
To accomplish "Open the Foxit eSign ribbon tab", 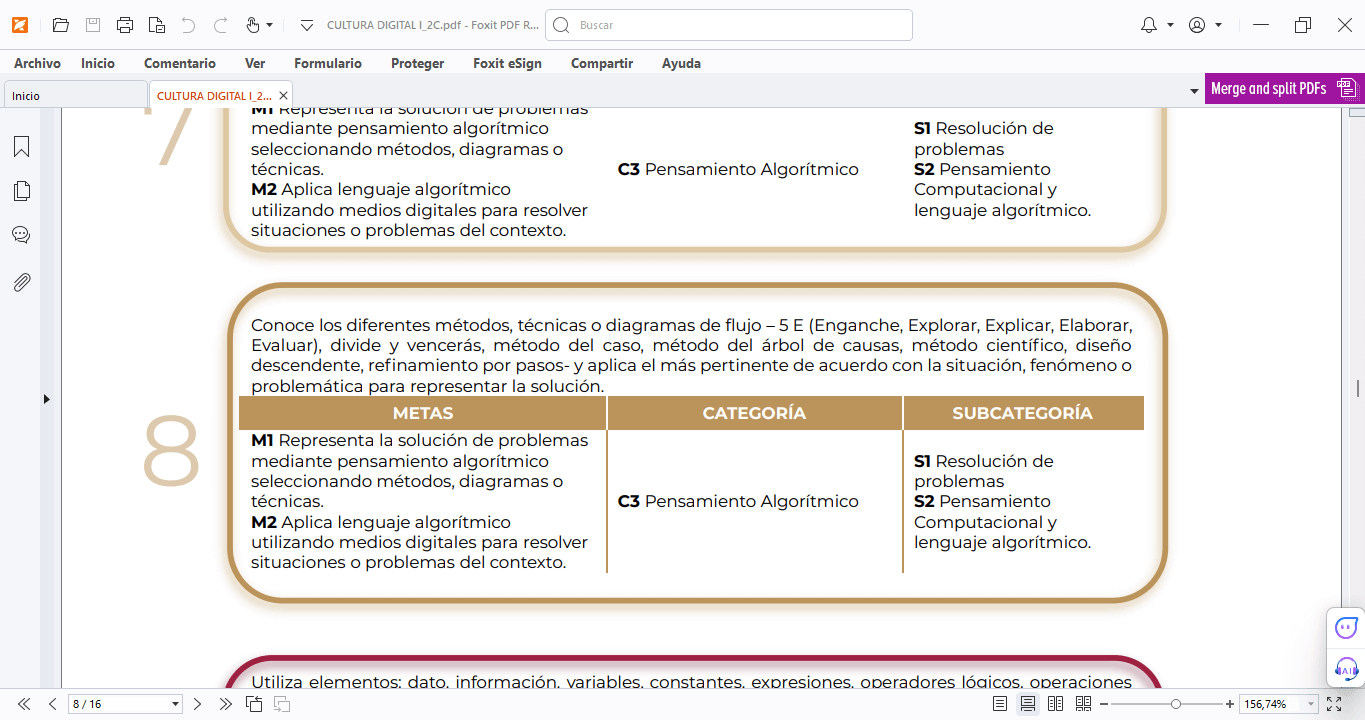I will coord(508,63).
